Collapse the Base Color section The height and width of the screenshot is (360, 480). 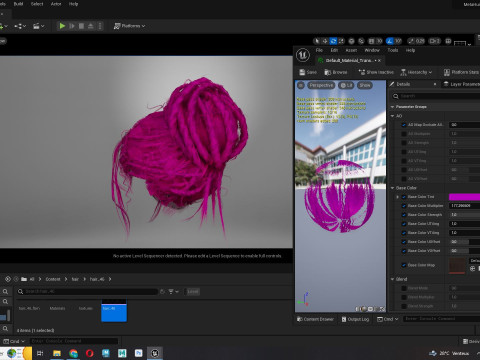[x=392, y=188]
